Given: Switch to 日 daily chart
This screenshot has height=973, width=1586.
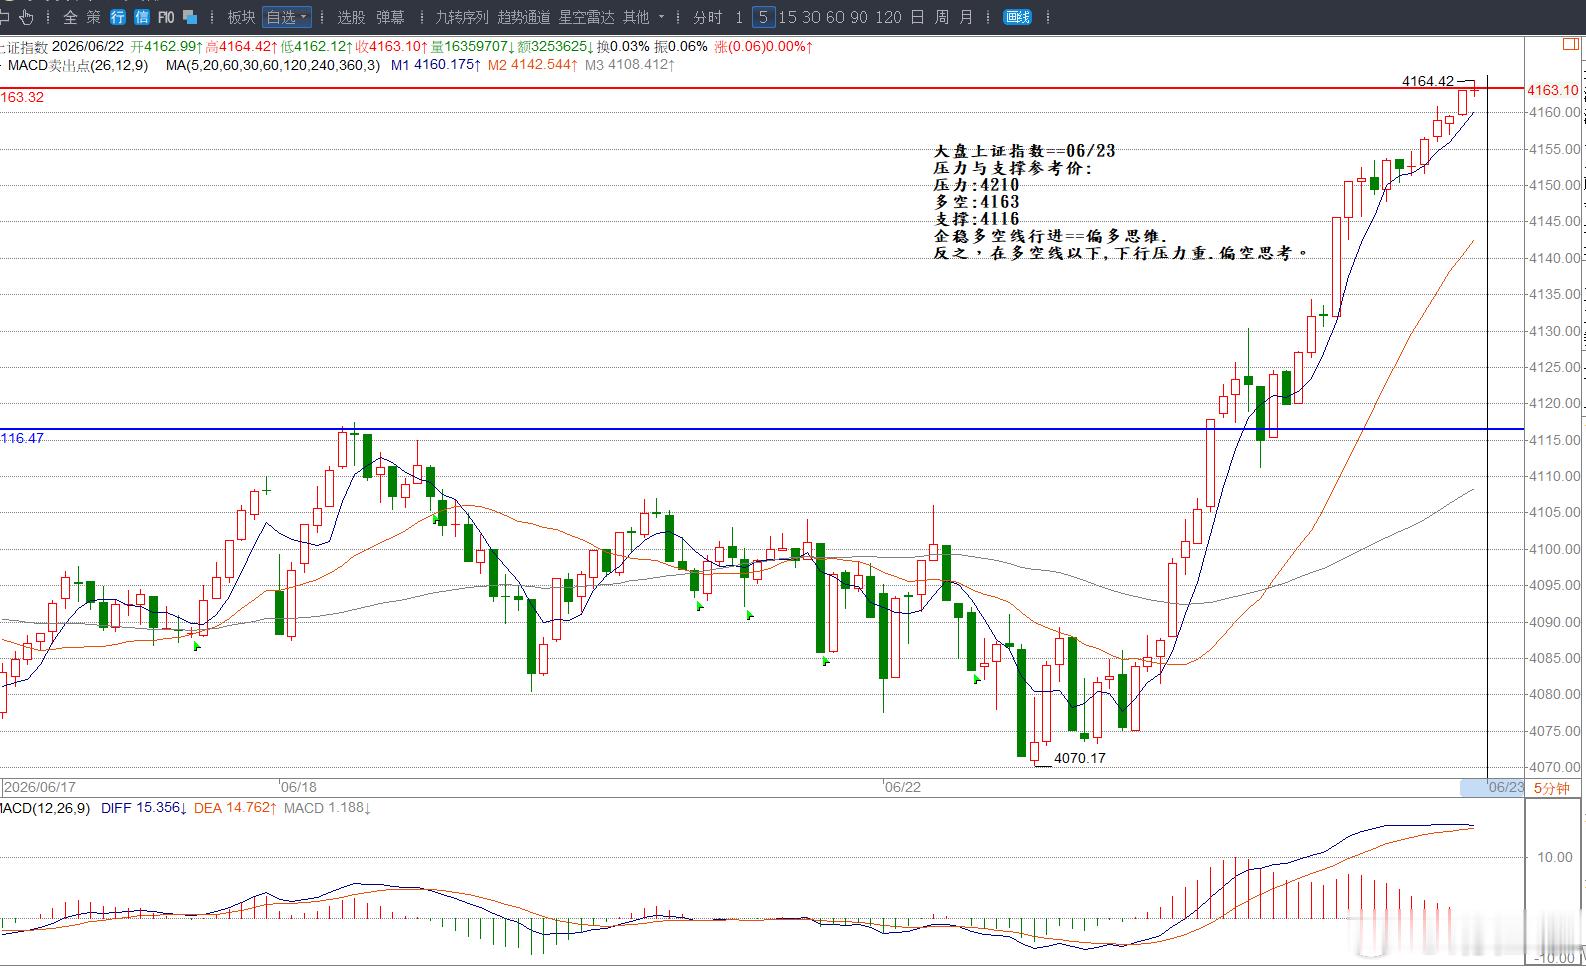Looking at the screenshot, I should [x=917, y=17].
